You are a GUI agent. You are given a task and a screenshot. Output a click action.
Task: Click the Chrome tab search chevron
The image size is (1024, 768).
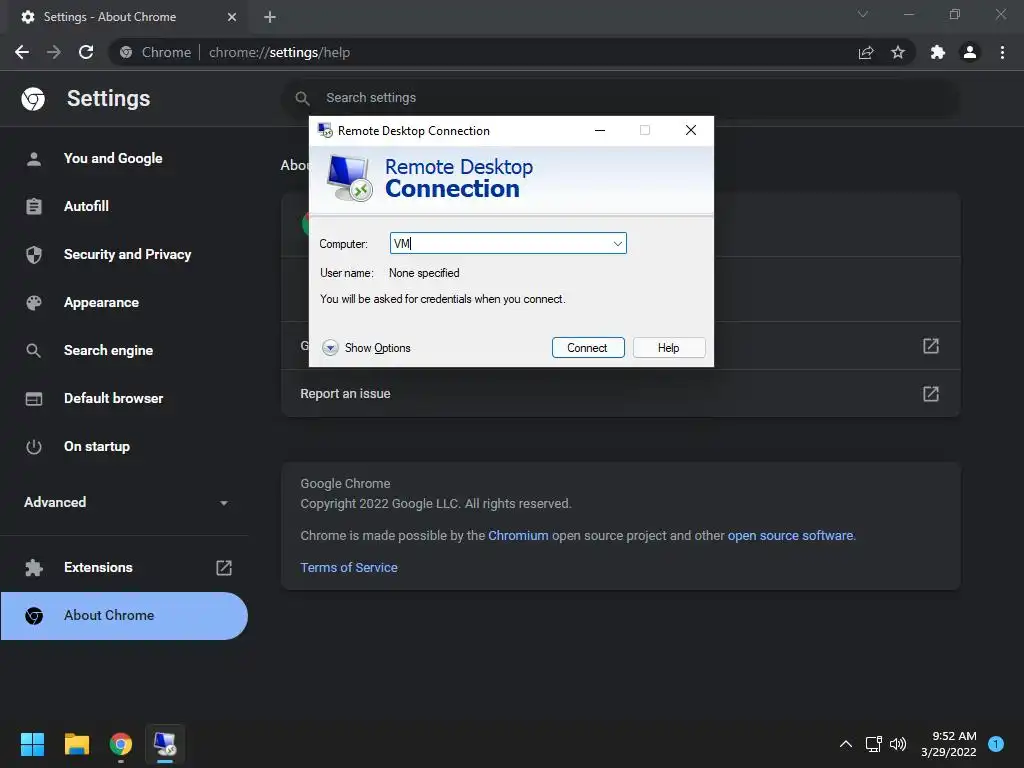click(863, 14)
